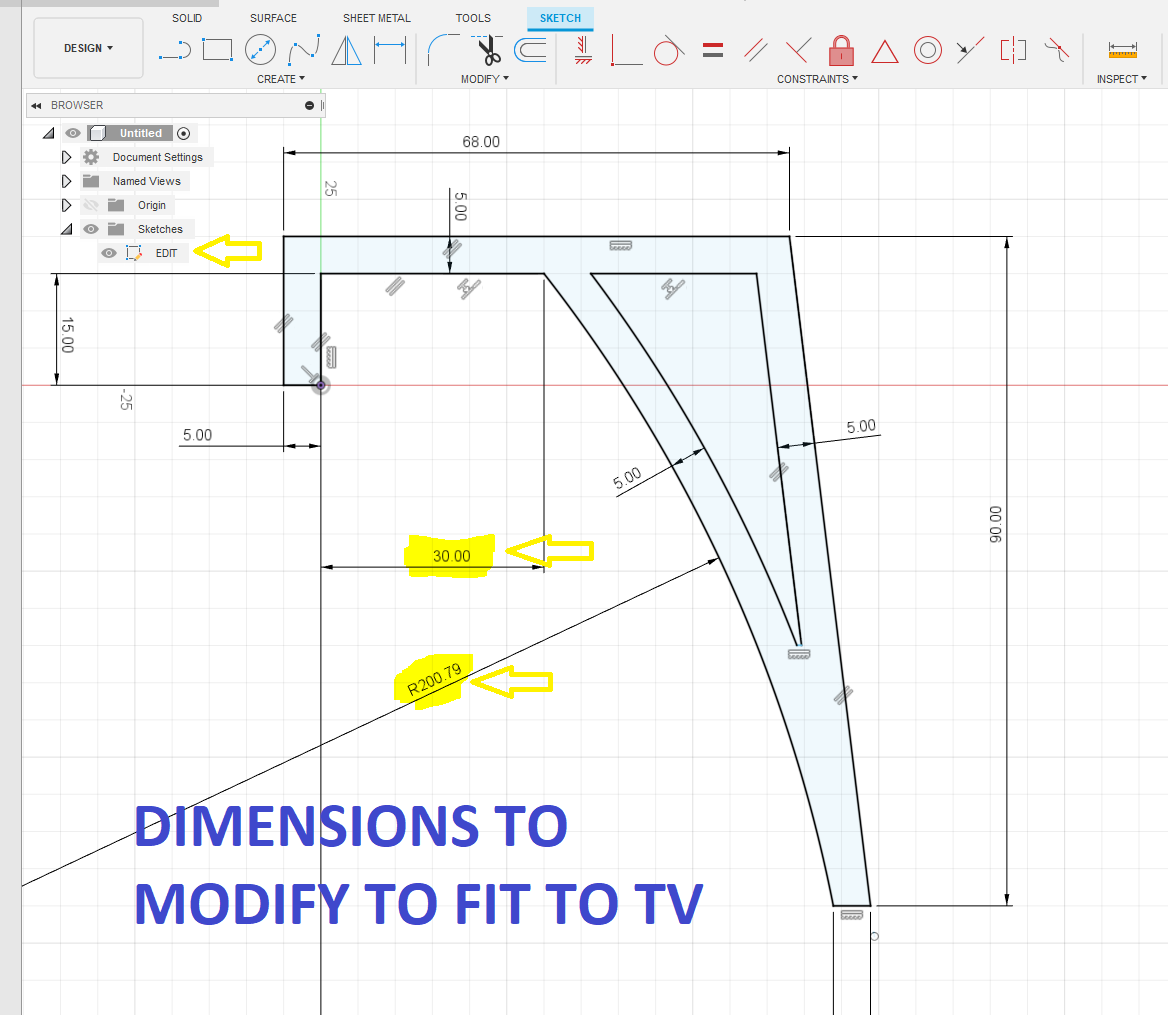Minimize Browser panel with the dot button
This screenshot has width=1168, height=1015.
[309, 106]
